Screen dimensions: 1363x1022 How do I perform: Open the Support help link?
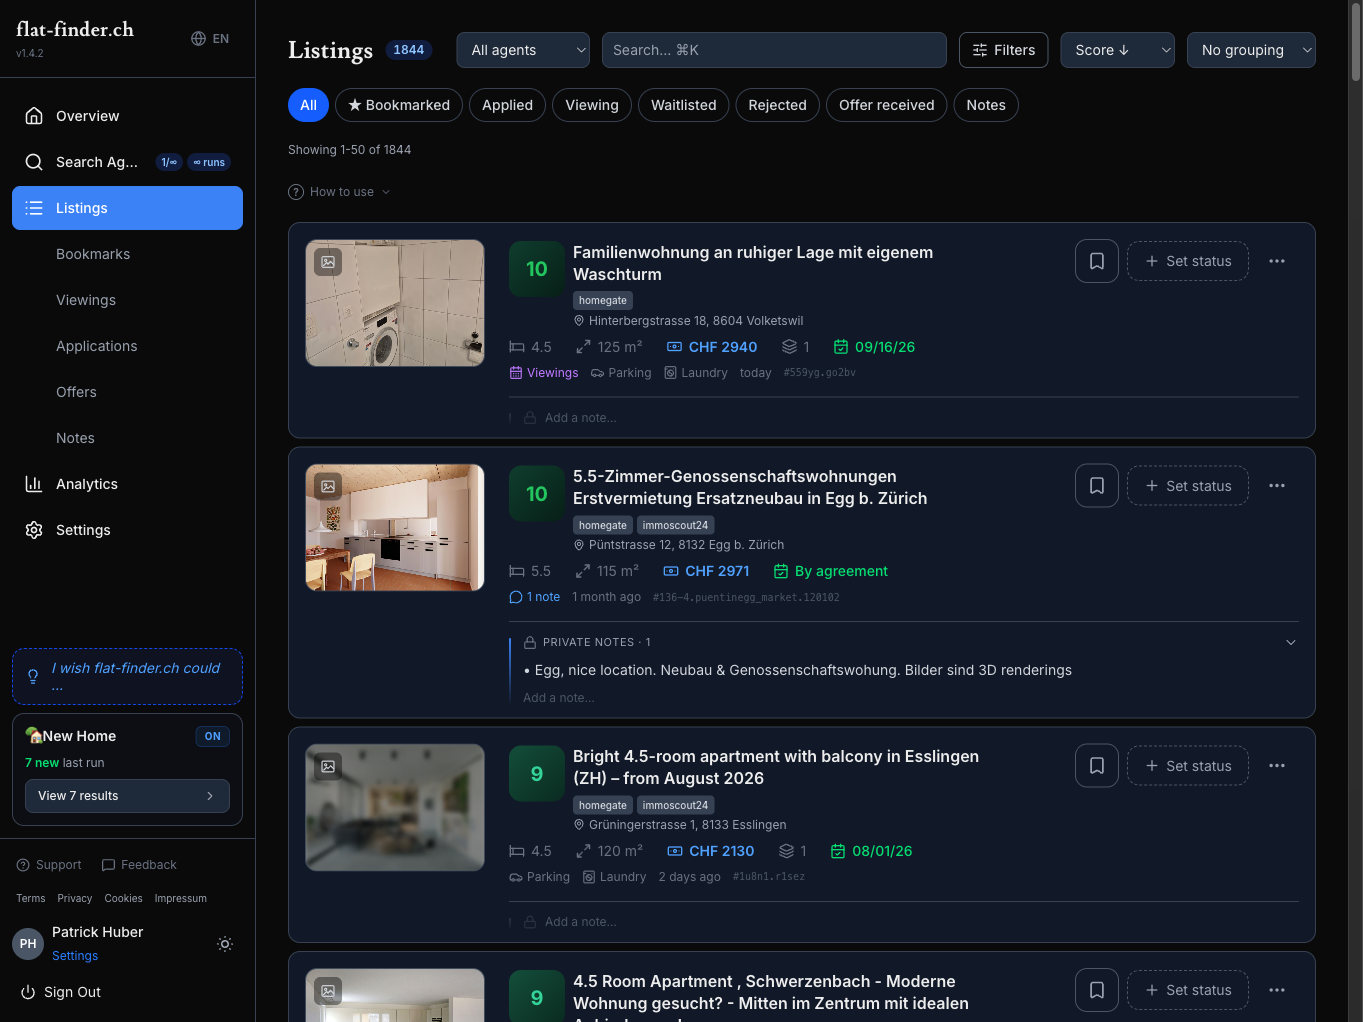(49, 865)
